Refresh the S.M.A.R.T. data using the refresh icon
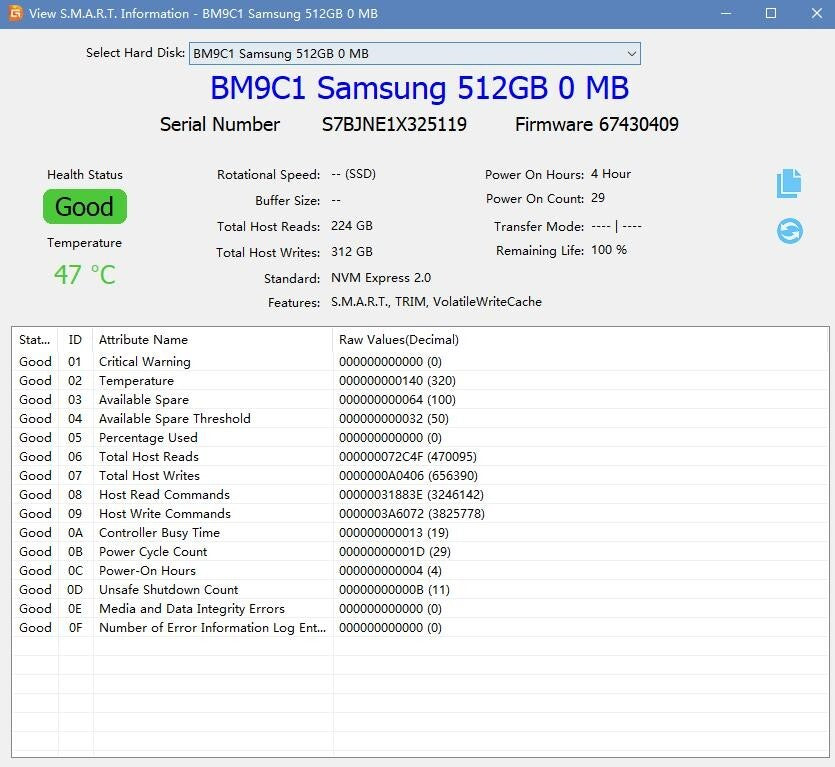The image size is (835, 767). [x=789, y=231]
